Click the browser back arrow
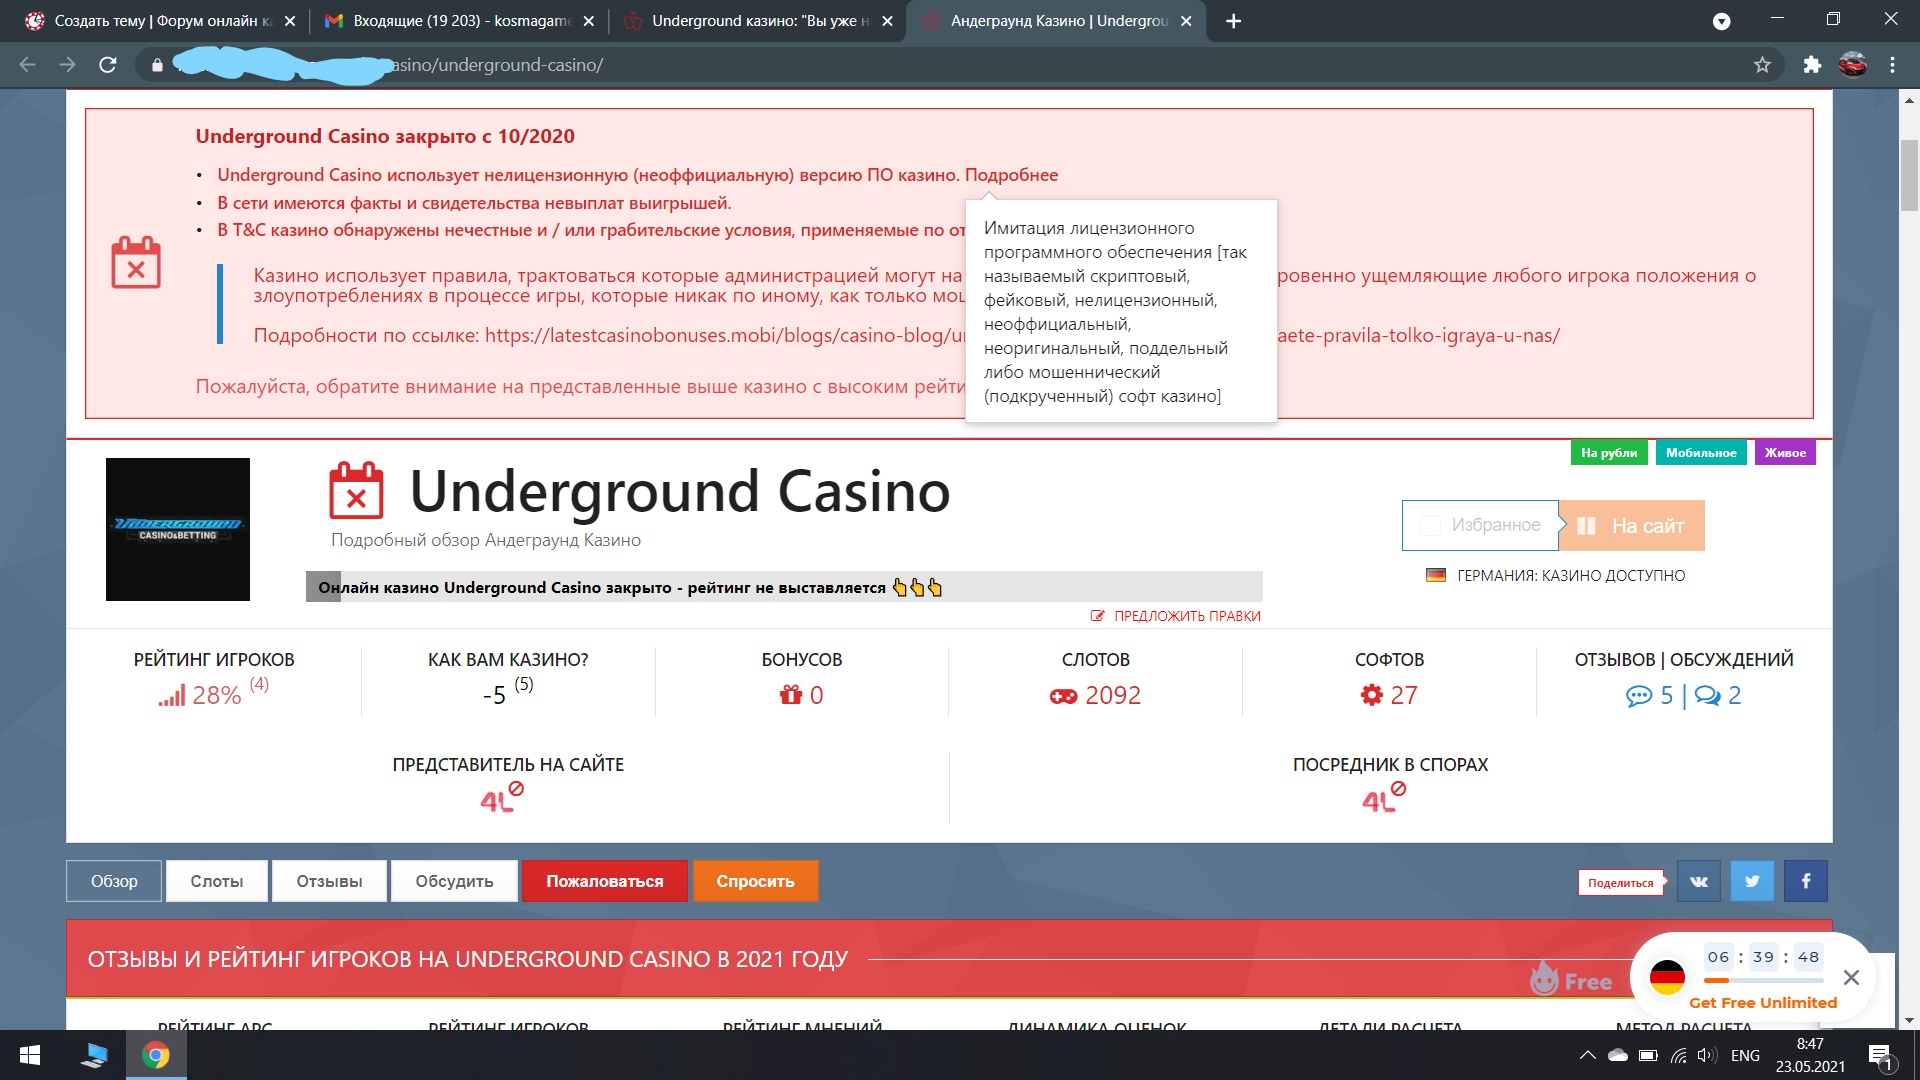Screen dimensions: 1920x1080 pos(27,65)
